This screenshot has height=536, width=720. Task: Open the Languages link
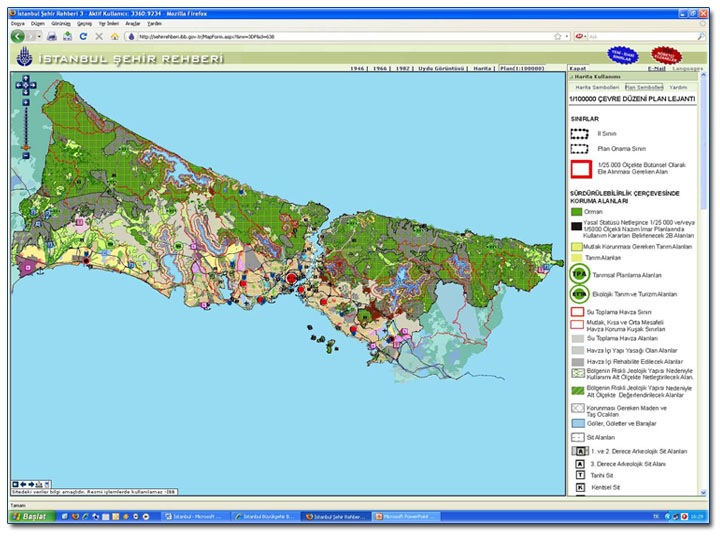[x=687, y=68]
